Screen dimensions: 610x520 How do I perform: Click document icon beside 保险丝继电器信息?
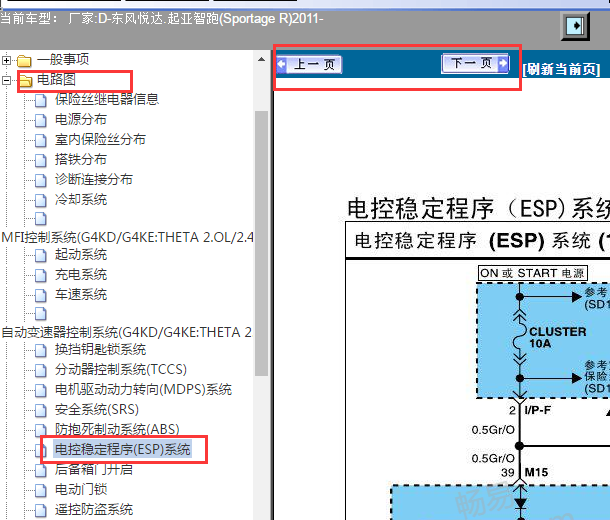pos(40,100)
